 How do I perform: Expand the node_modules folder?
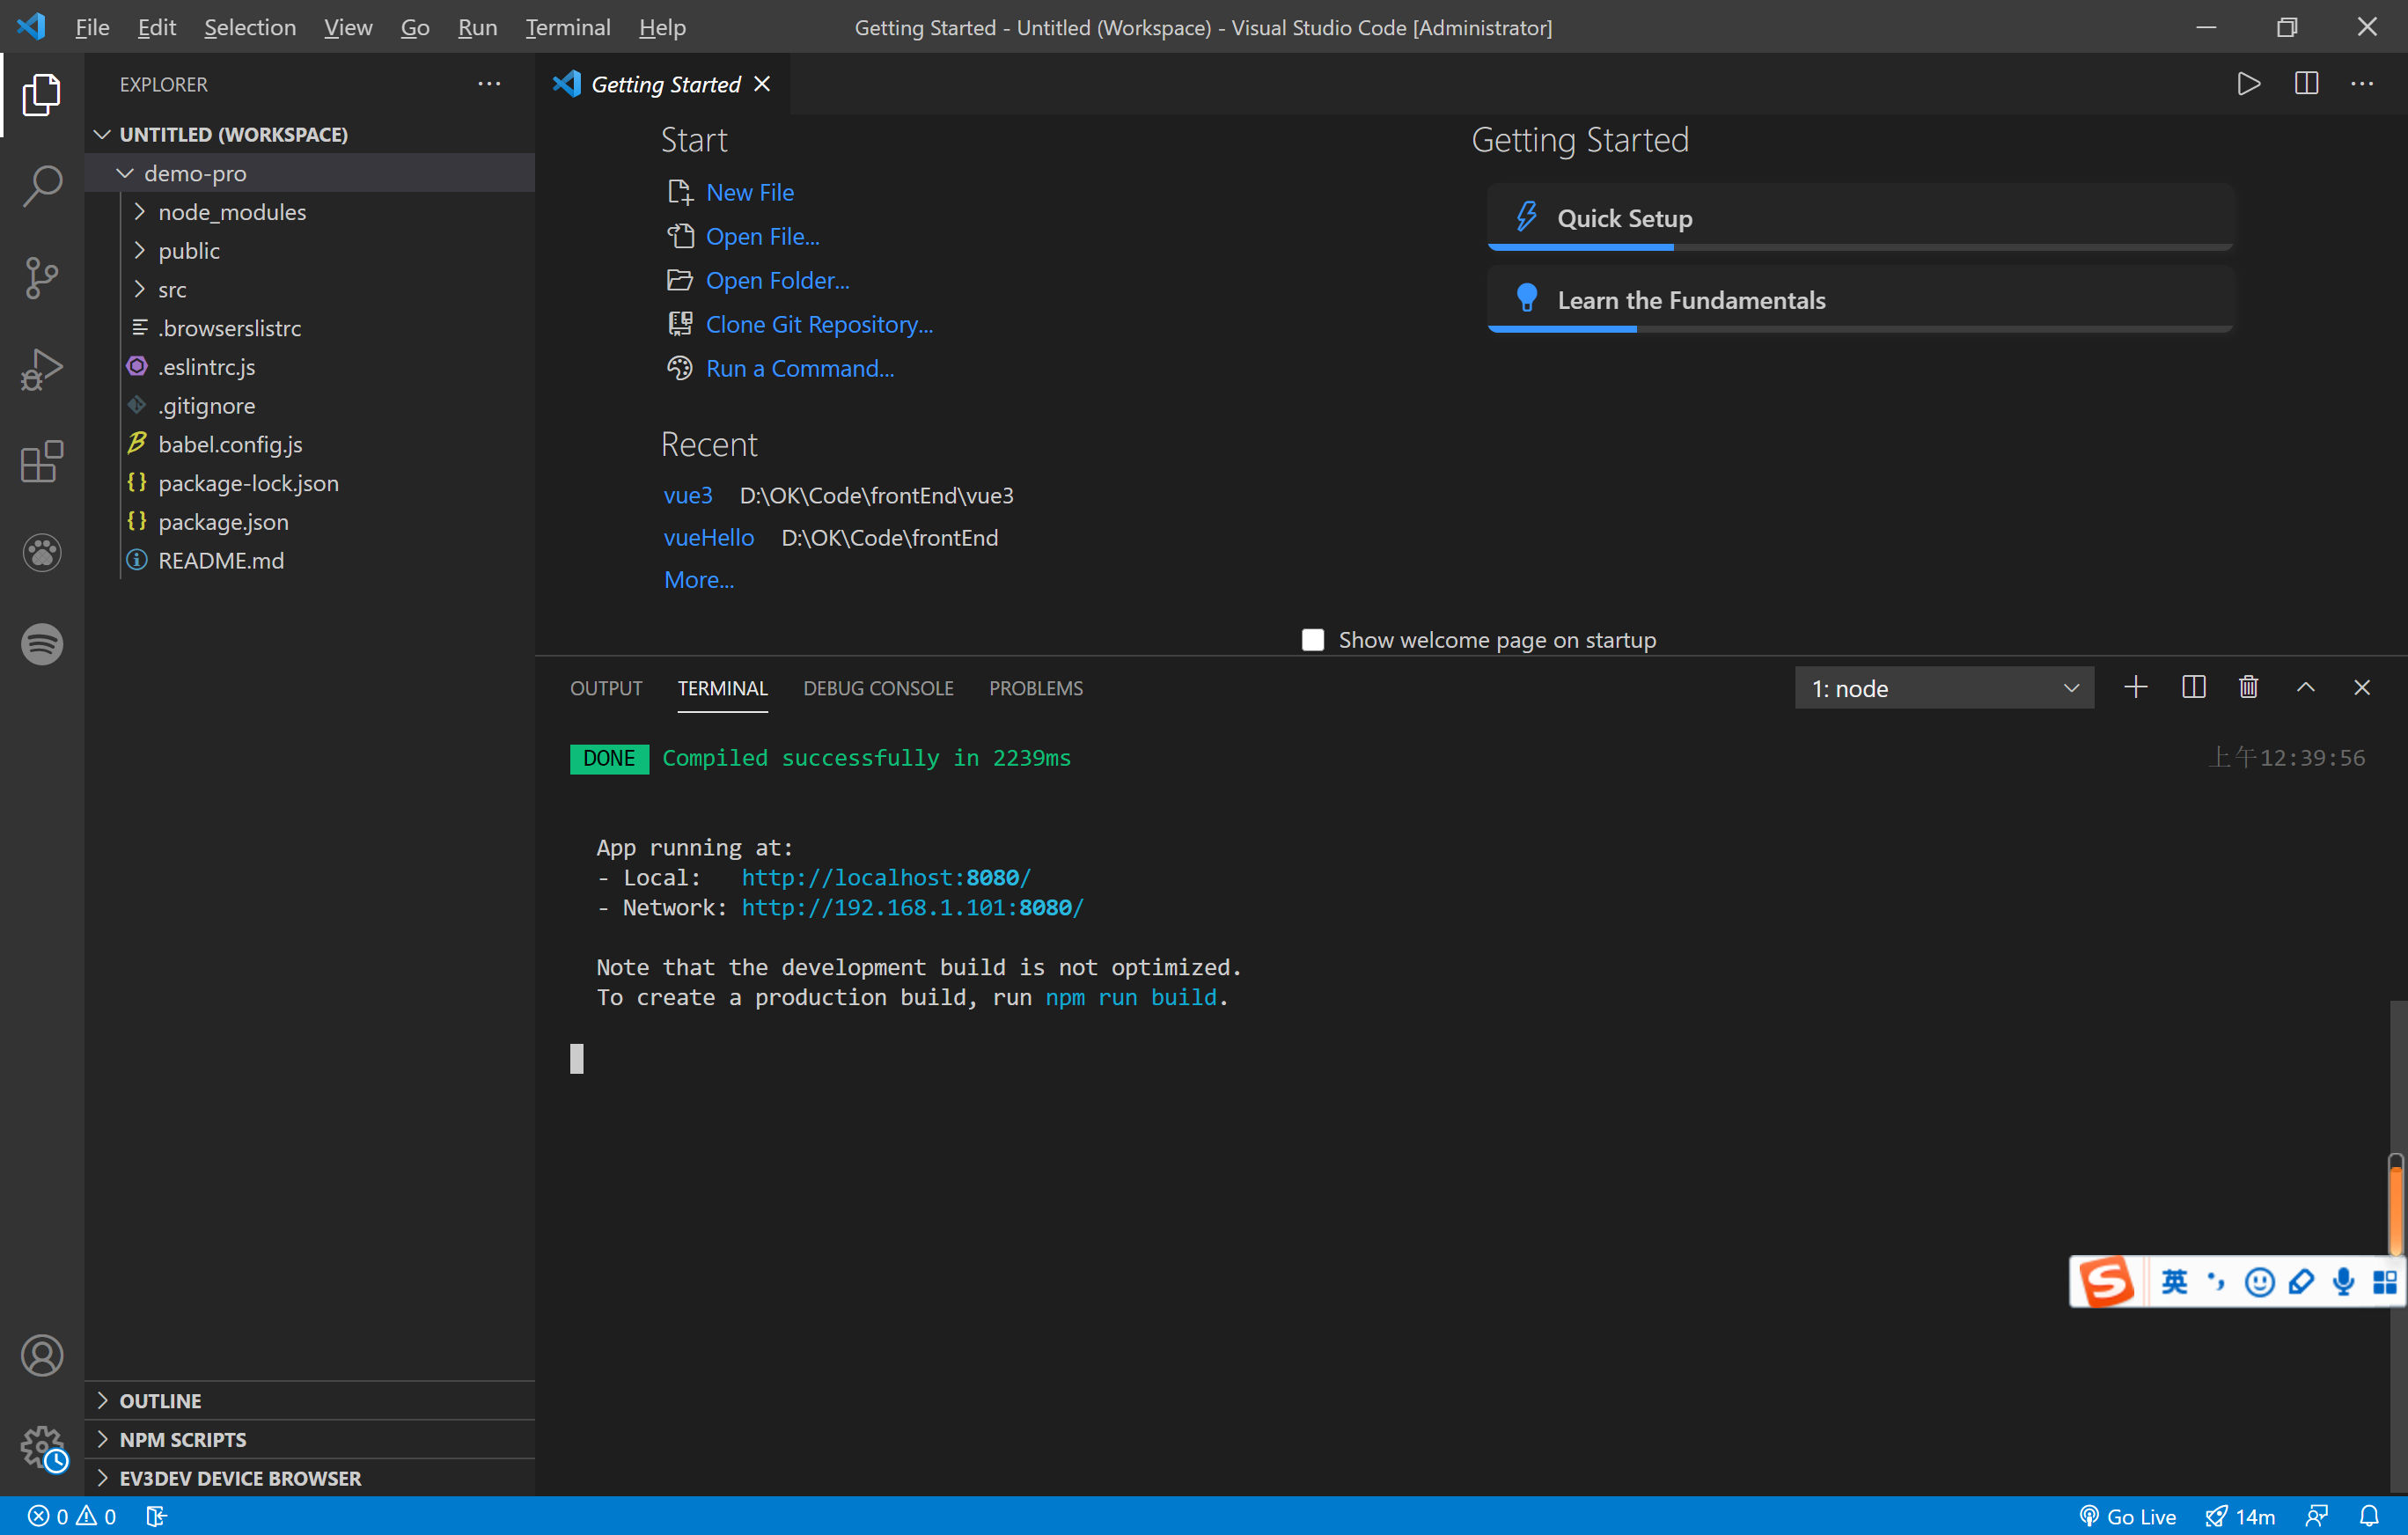(231, 212)
